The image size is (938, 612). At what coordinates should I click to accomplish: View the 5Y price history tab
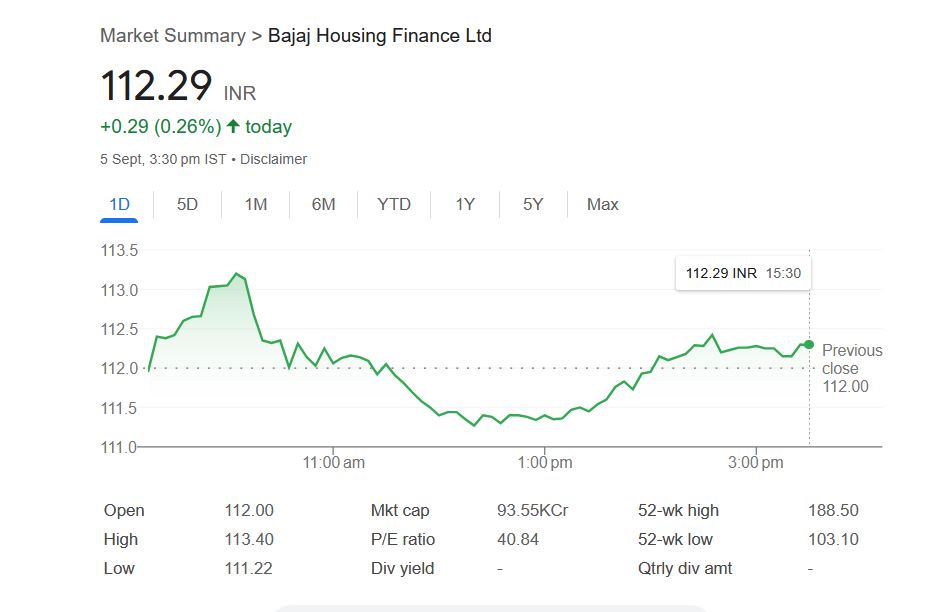[x=533, y=204]
